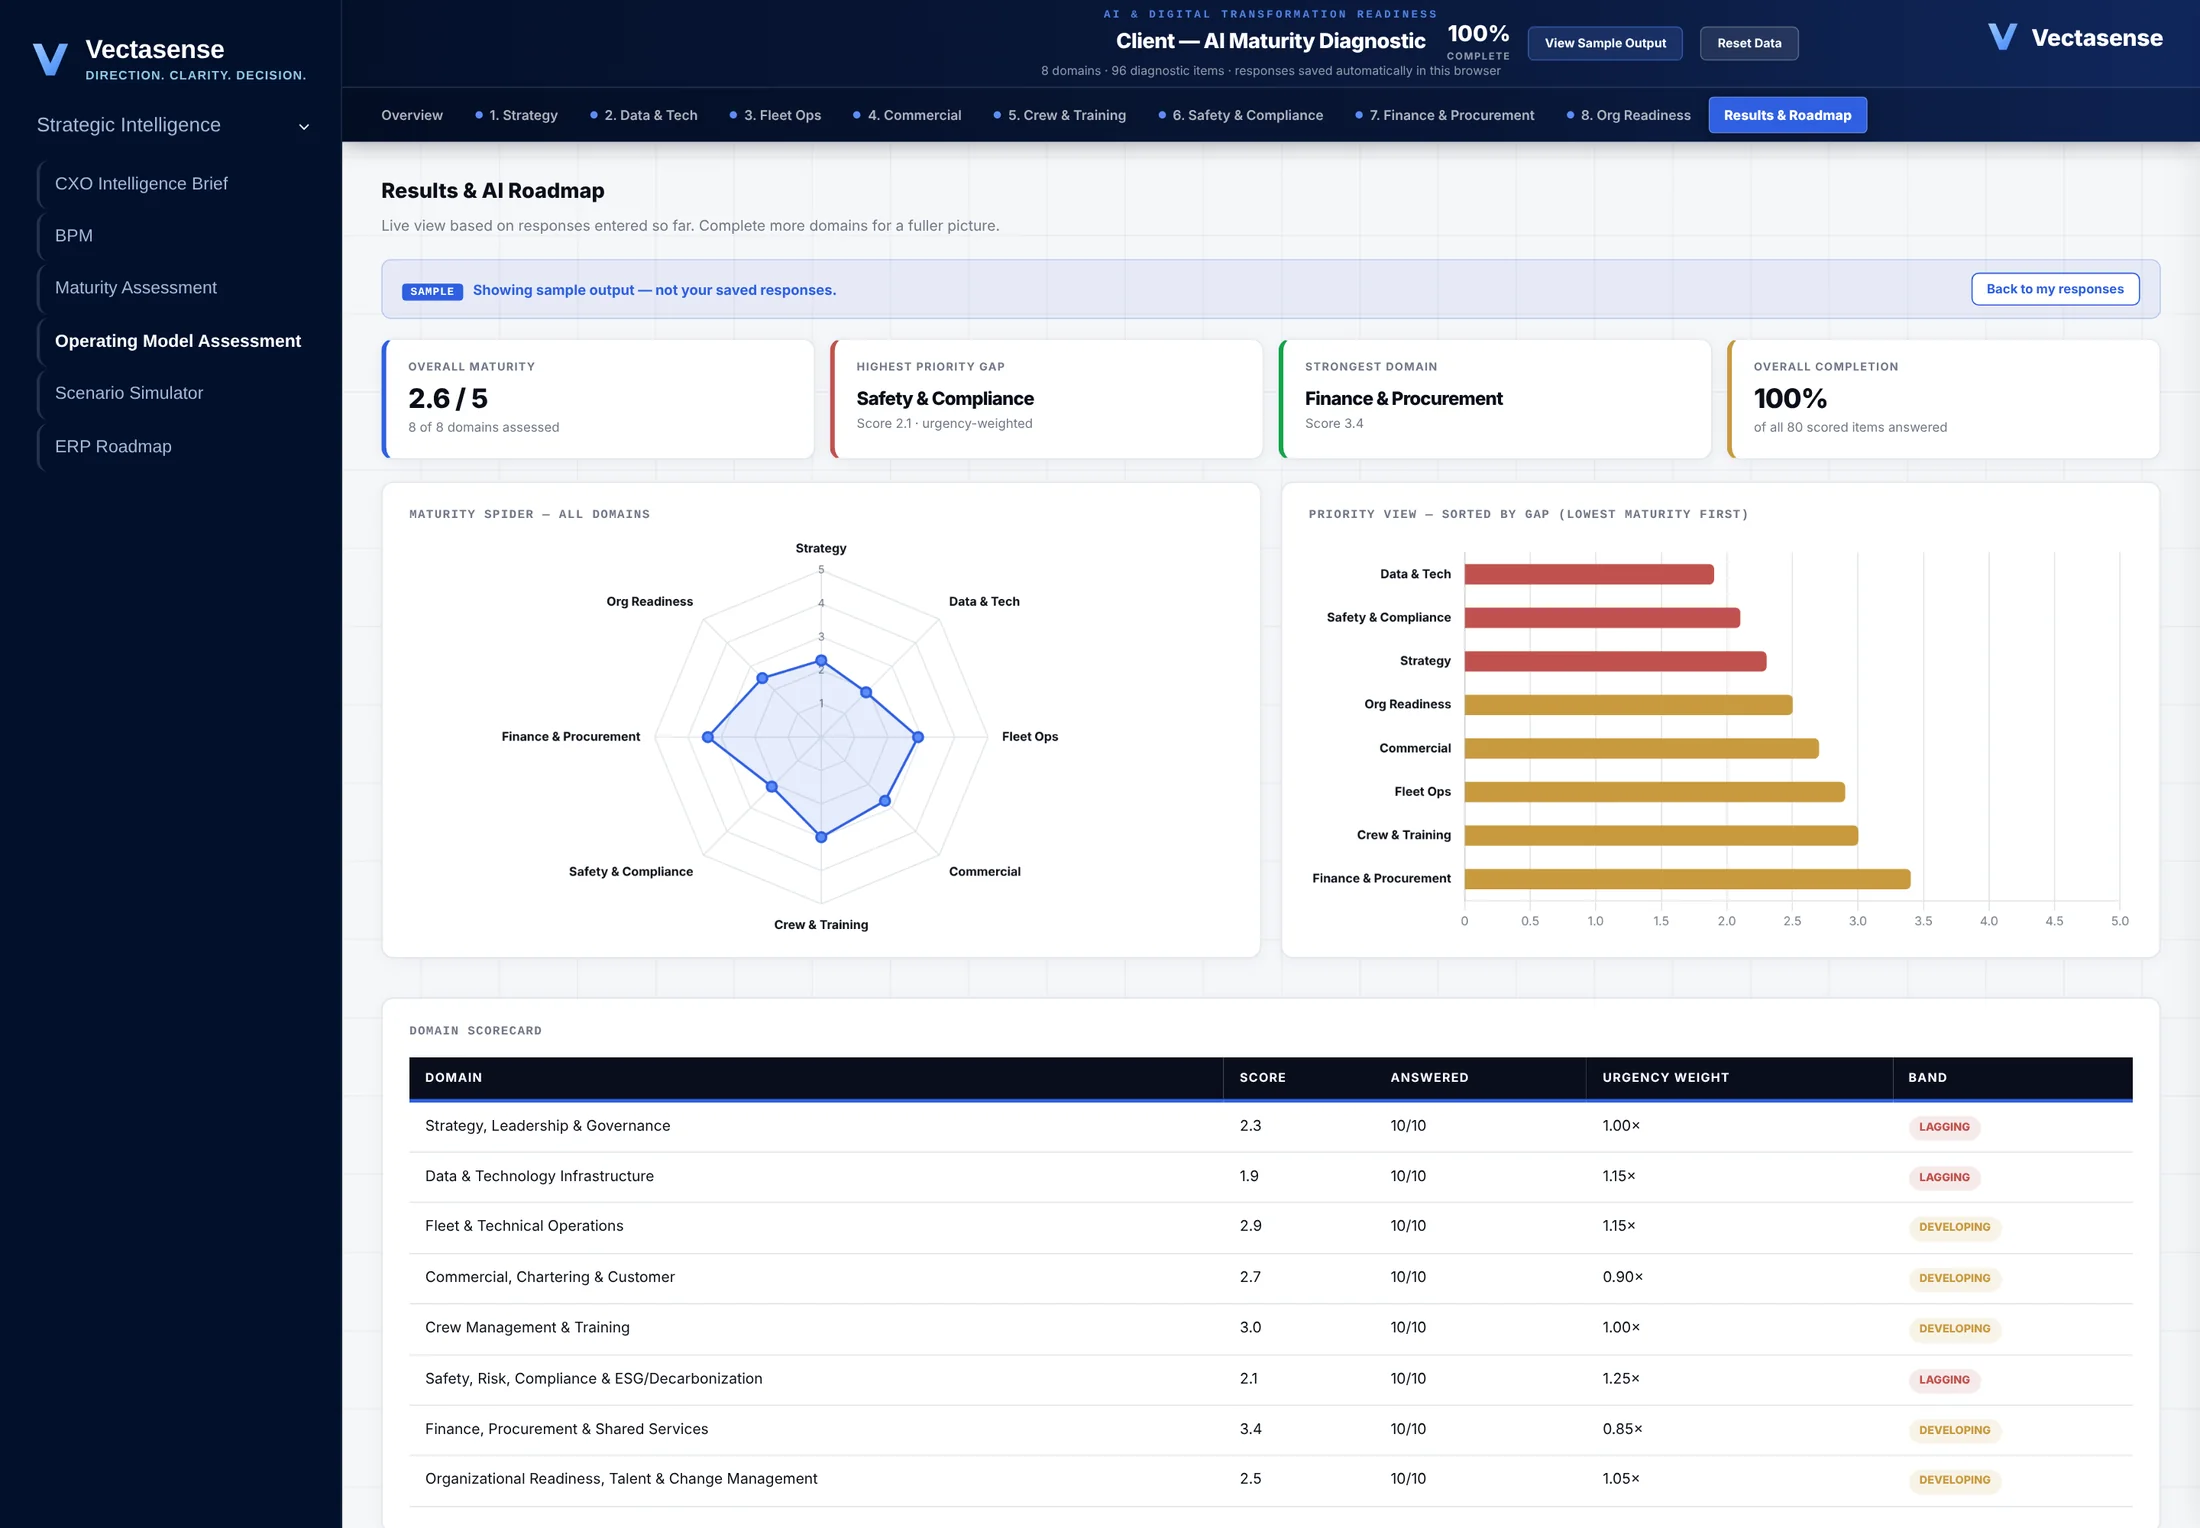
Task: Click the Strategy bar in priority view
Action: [1615, 661]
